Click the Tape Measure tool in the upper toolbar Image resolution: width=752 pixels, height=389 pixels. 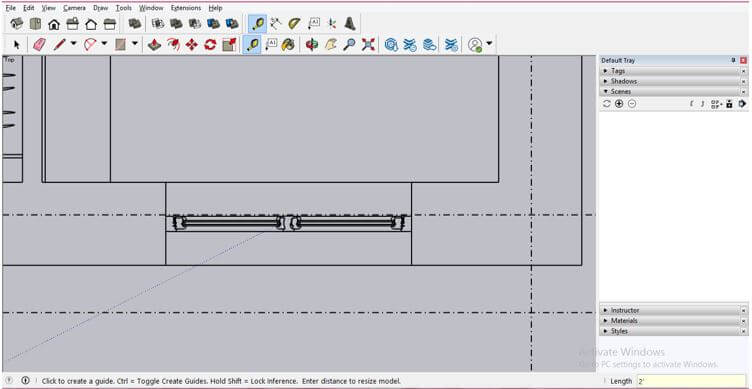(258, 24)
